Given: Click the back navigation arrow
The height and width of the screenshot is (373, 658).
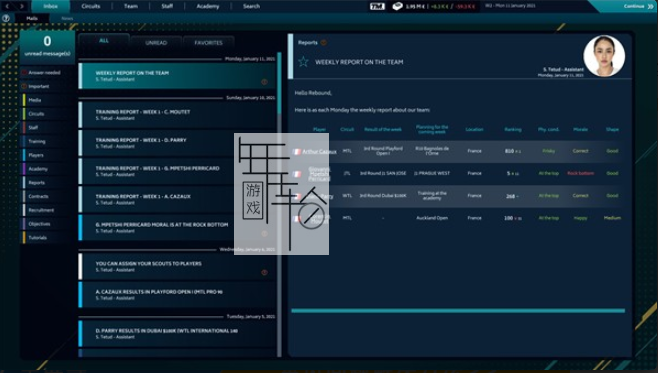Looking at the screenshot, I should 7,6.
